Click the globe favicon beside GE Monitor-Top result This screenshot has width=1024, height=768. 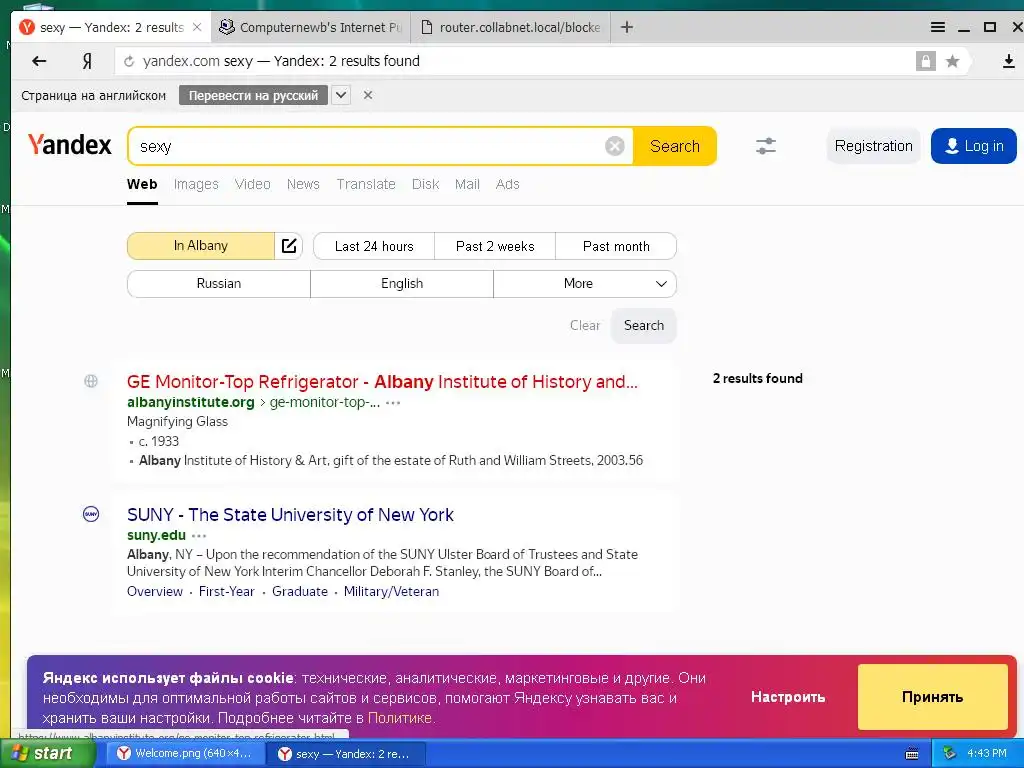click(x=91, y=381)
